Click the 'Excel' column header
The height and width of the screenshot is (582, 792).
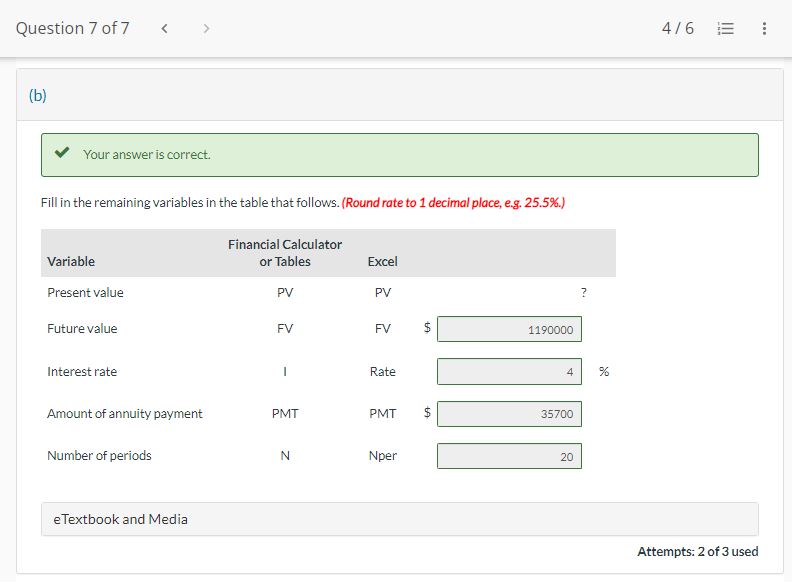coord(382,261)
